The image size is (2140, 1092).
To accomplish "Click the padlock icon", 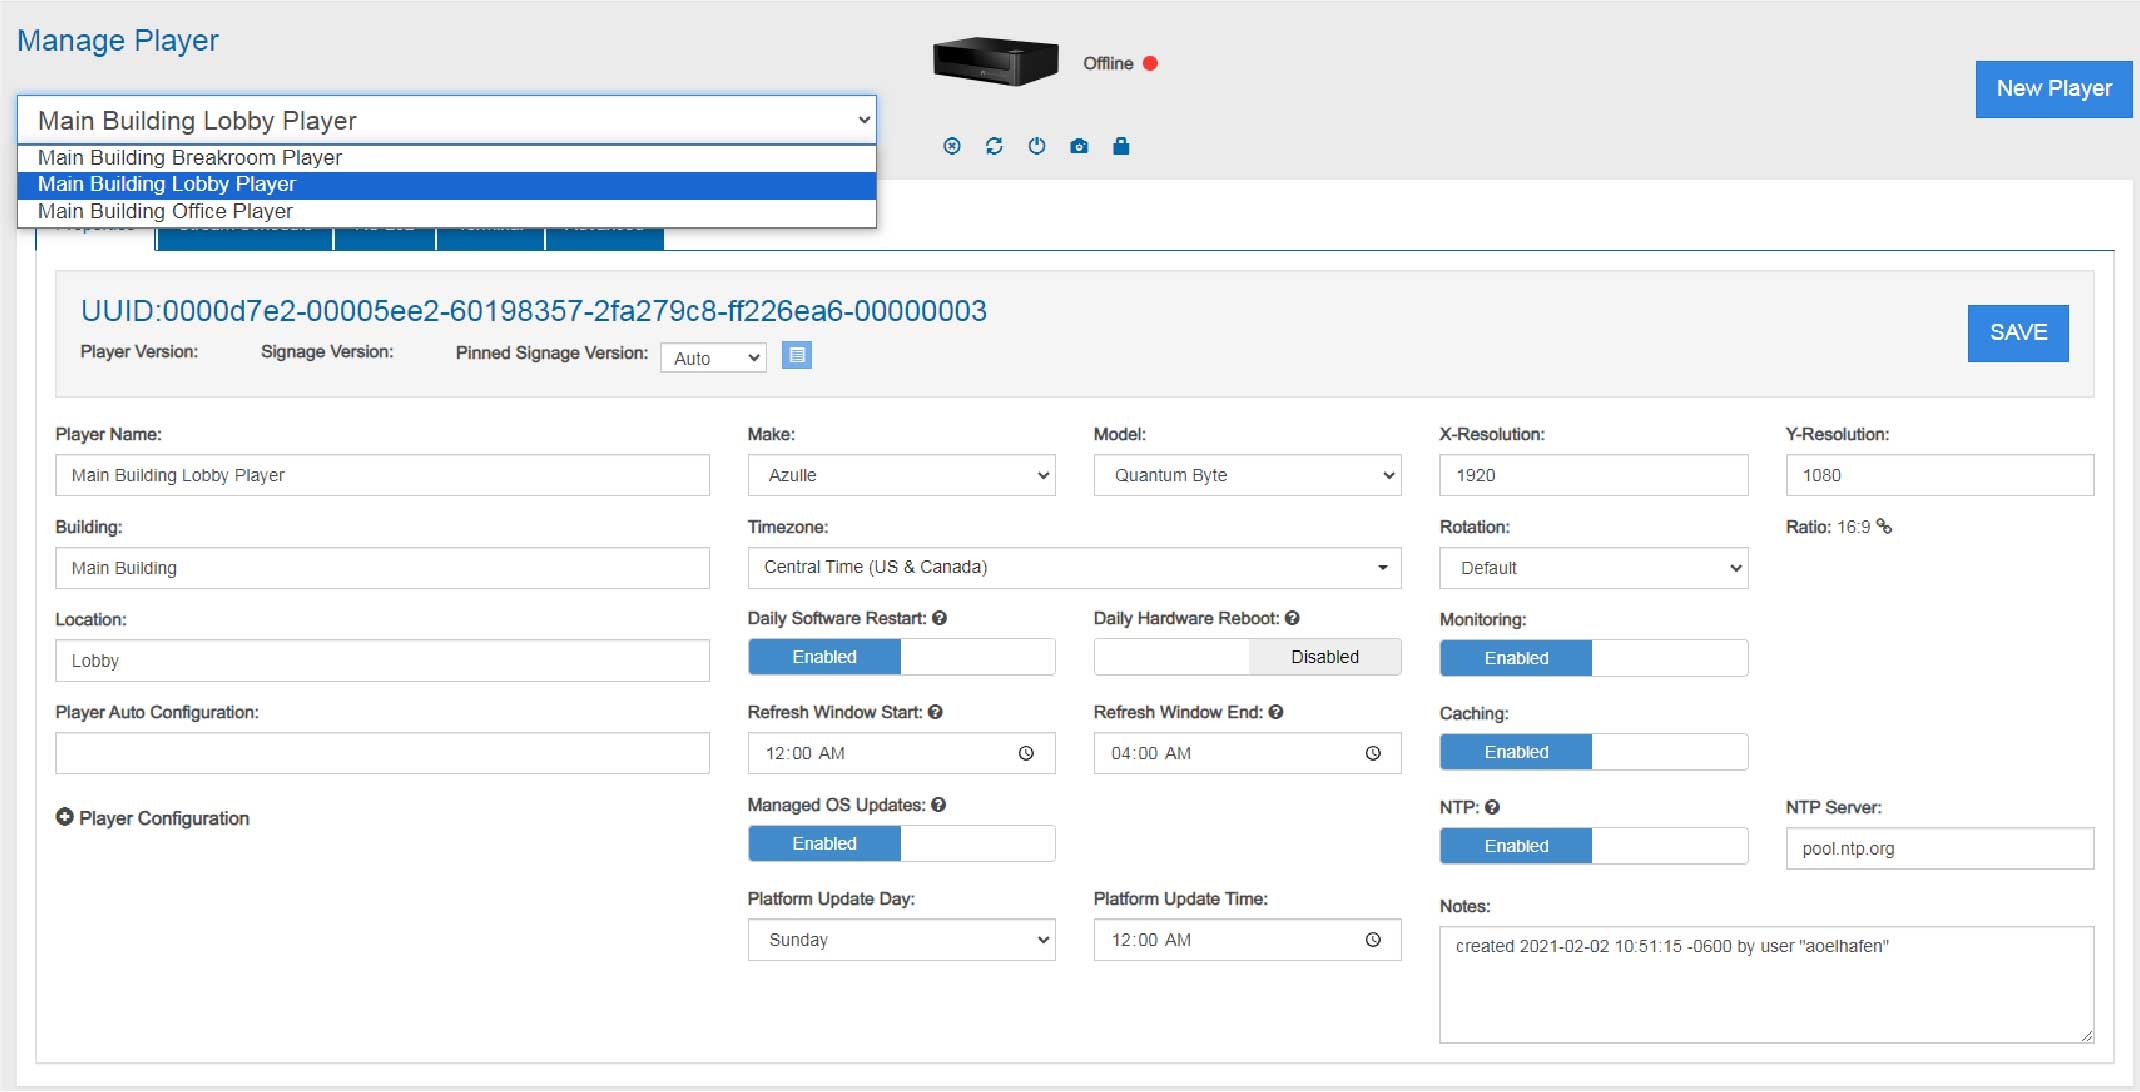I will point(1120,146).
